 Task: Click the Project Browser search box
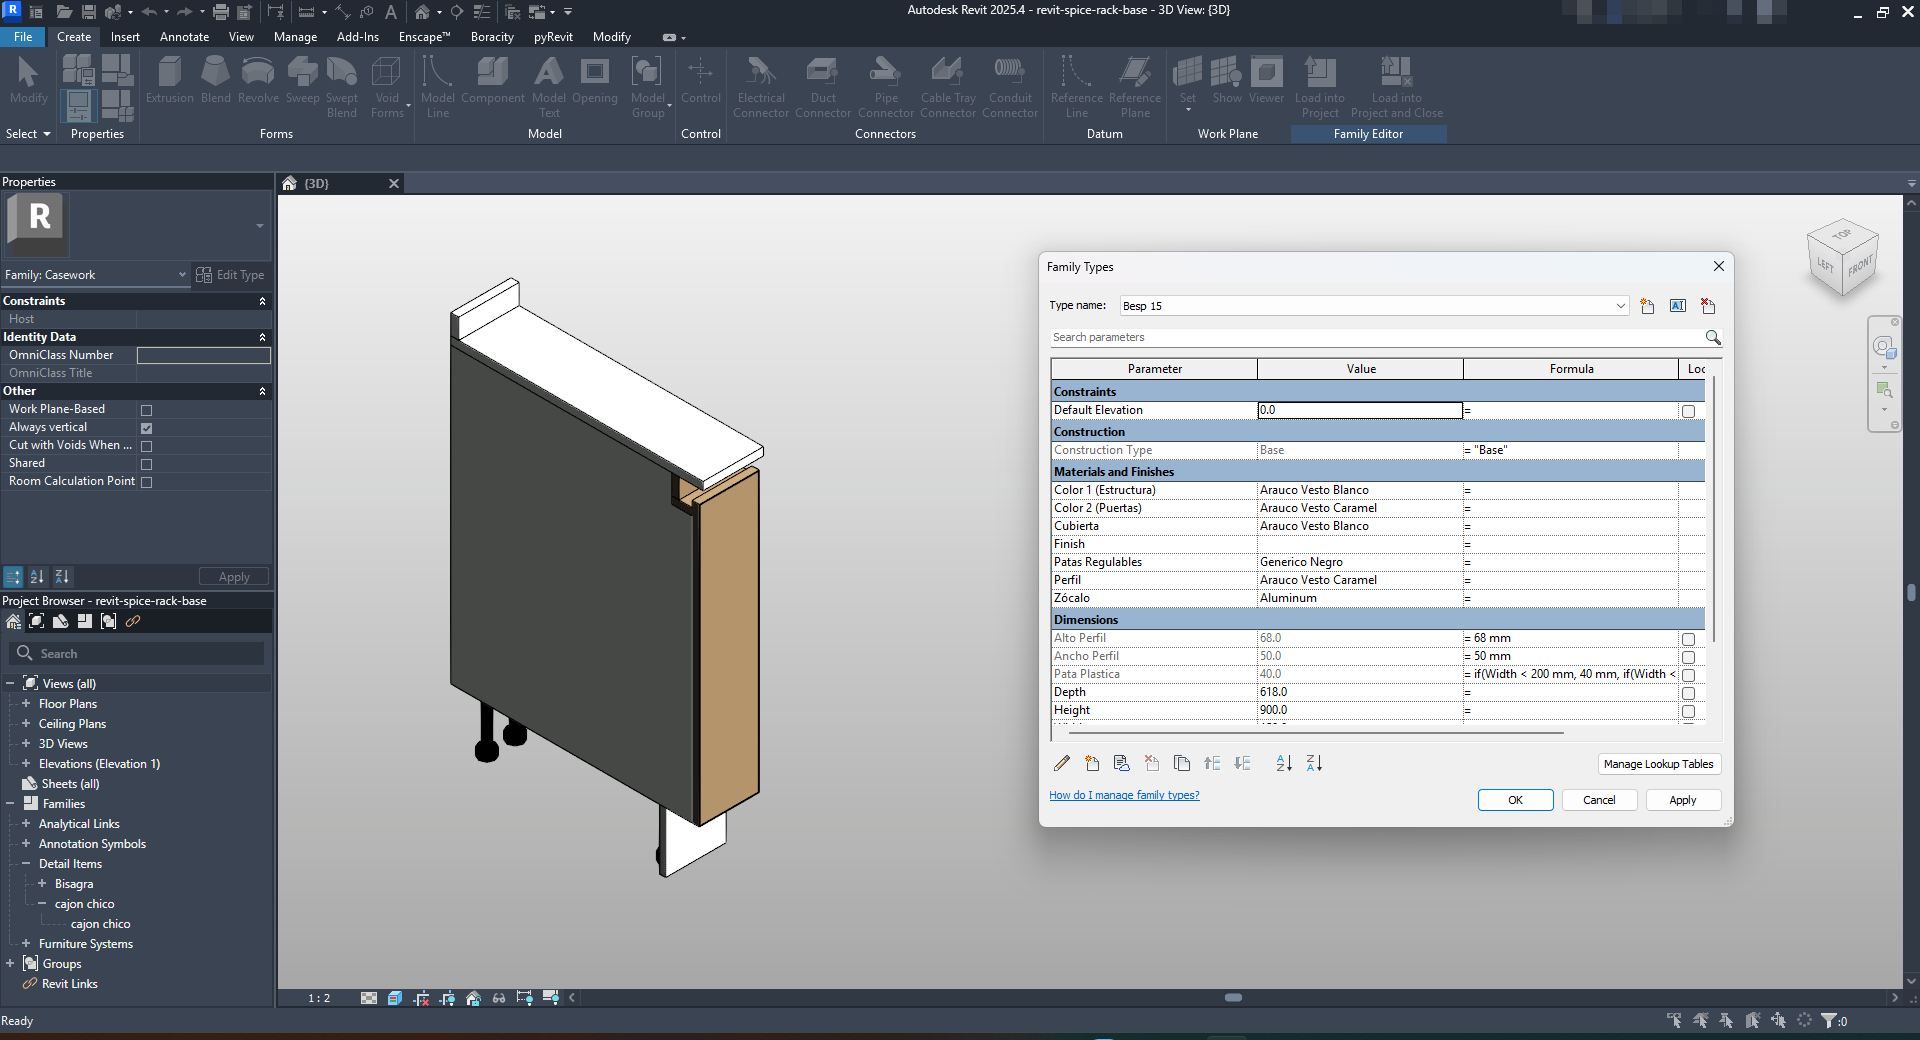point(137,653)
